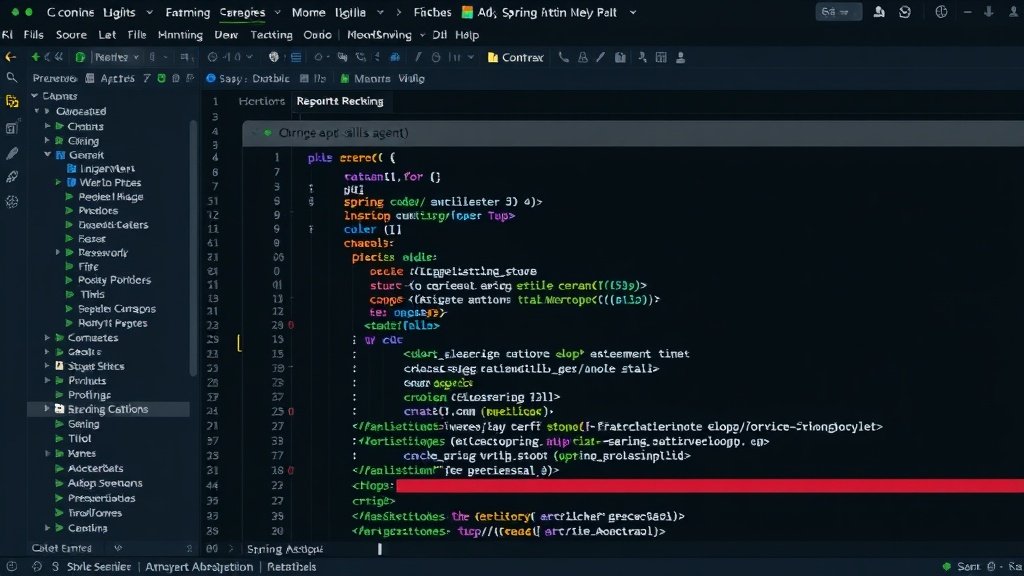Select the Autop Soenons folder
The image size is (1024, 576).
(104, 483)
